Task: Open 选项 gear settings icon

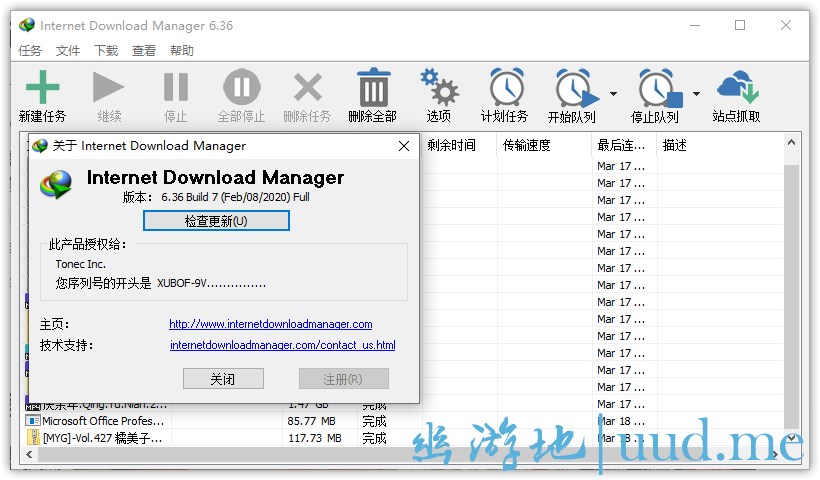Action: point(438,88)
